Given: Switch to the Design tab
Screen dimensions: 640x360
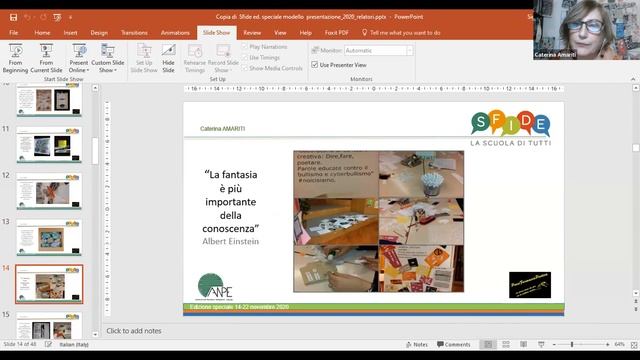Looking at the screenshot, I should pyautogui.click(x=99, y=33).
